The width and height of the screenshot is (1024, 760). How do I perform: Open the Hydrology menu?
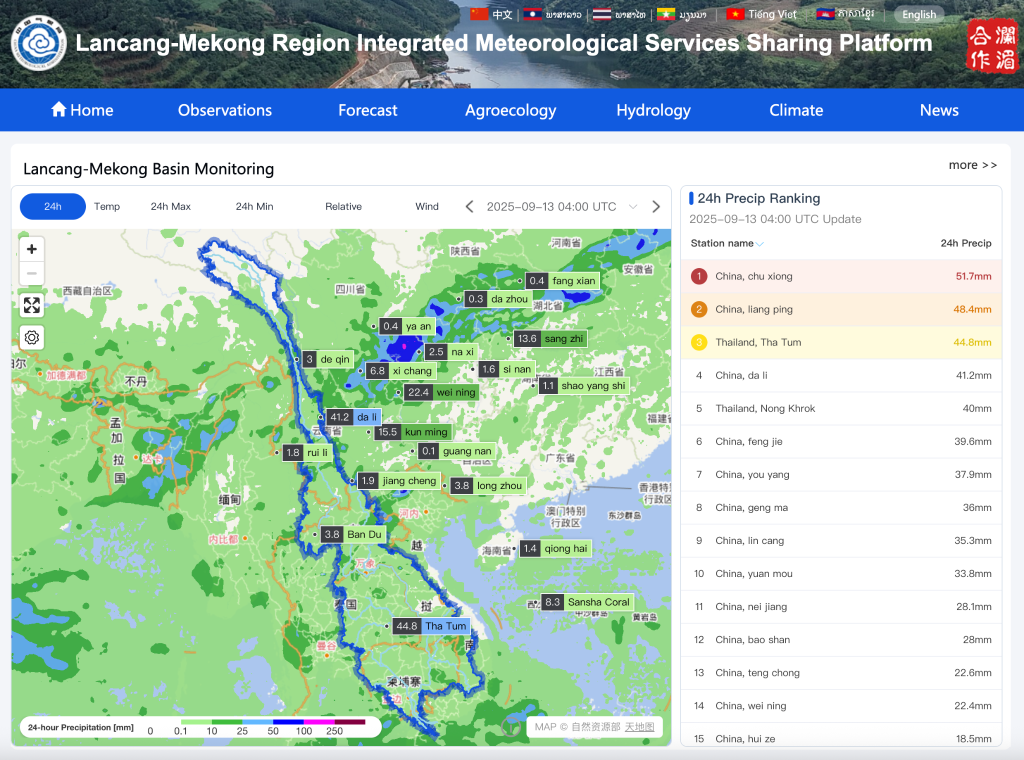pos(653,110)
